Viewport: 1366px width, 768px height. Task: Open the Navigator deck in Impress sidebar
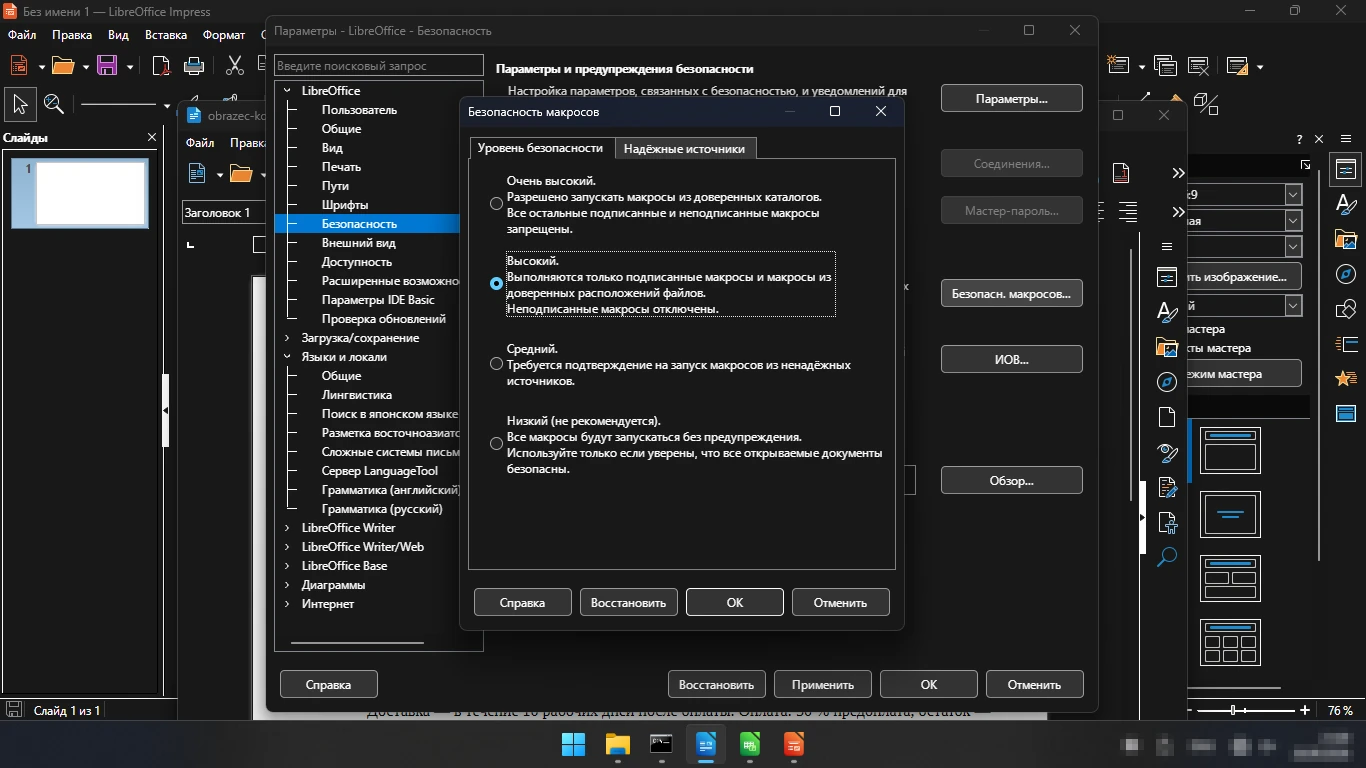[x=1346, y=275]
